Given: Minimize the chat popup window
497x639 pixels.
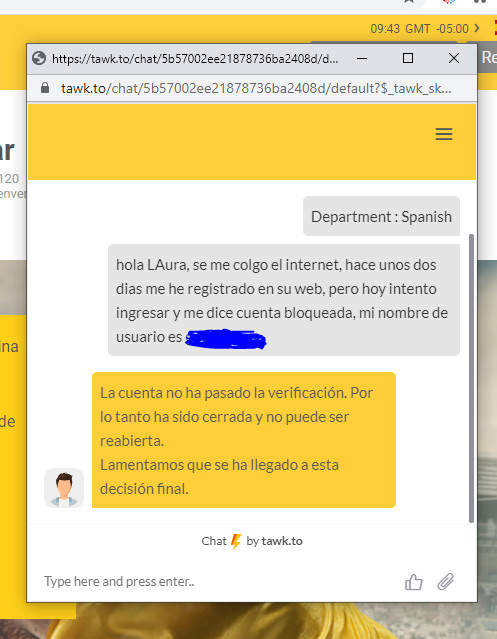Looking at the screenshot, I should click(362, 59).
